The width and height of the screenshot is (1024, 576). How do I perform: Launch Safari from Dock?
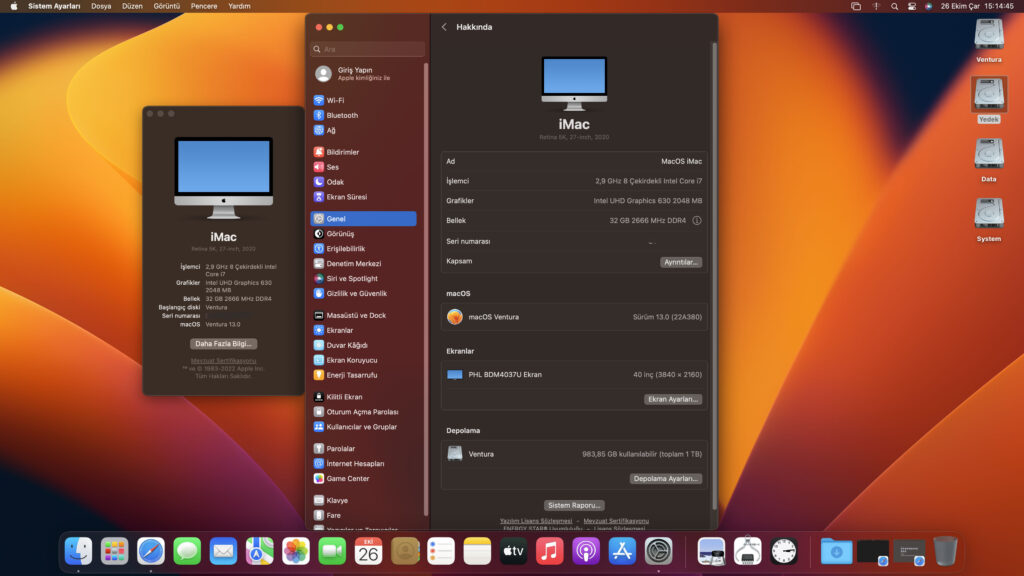tap(151, 551)
